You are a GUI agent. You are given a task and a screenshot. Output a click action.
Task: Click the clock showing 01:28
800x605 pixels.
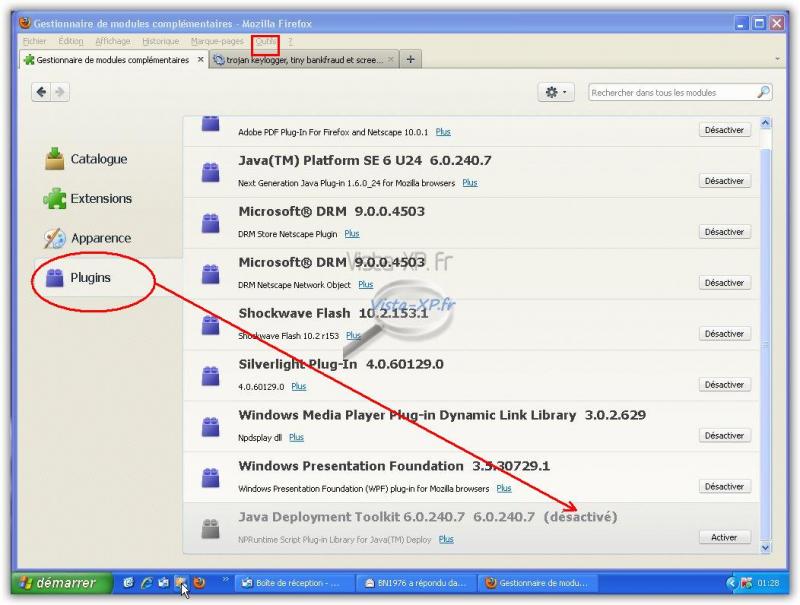point(768,583)
